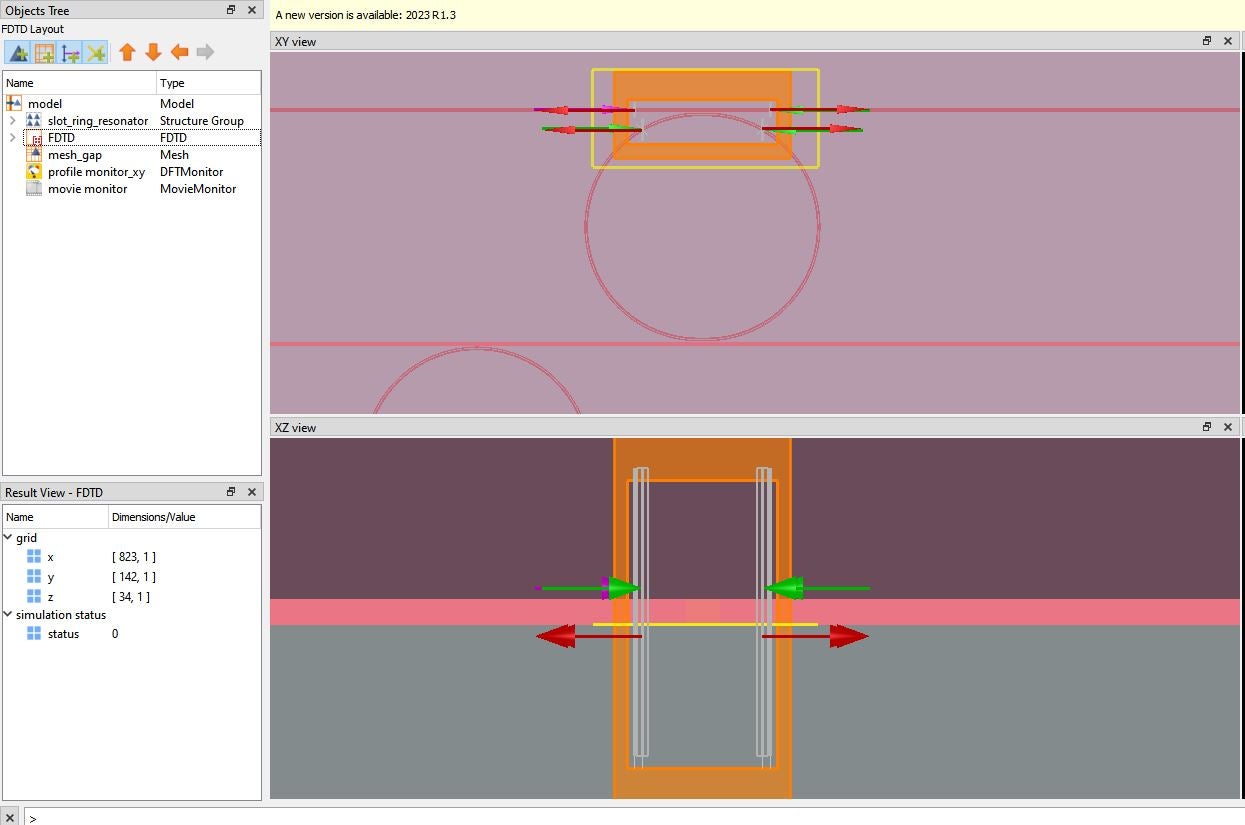Click the grey right arrow in Objects Tree
This screenshot has height=825, width=1245.
(x=205, y=52)
